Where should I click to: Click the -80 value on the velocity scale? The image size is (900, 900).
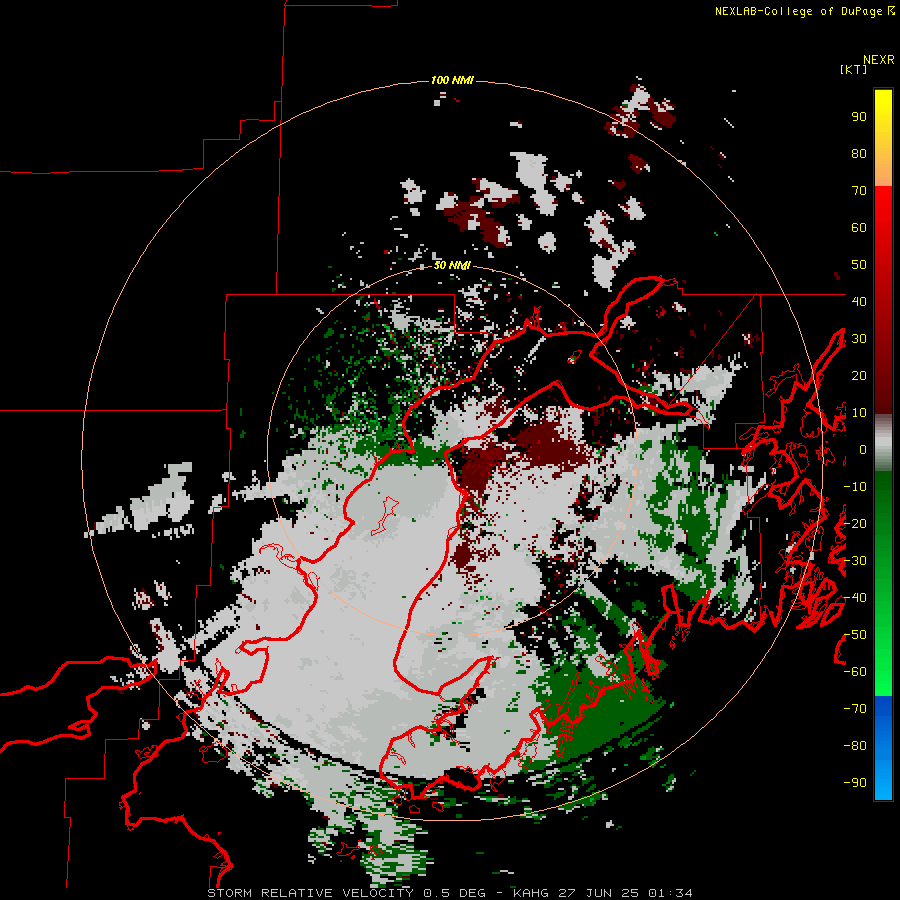[x=855, y=746]
